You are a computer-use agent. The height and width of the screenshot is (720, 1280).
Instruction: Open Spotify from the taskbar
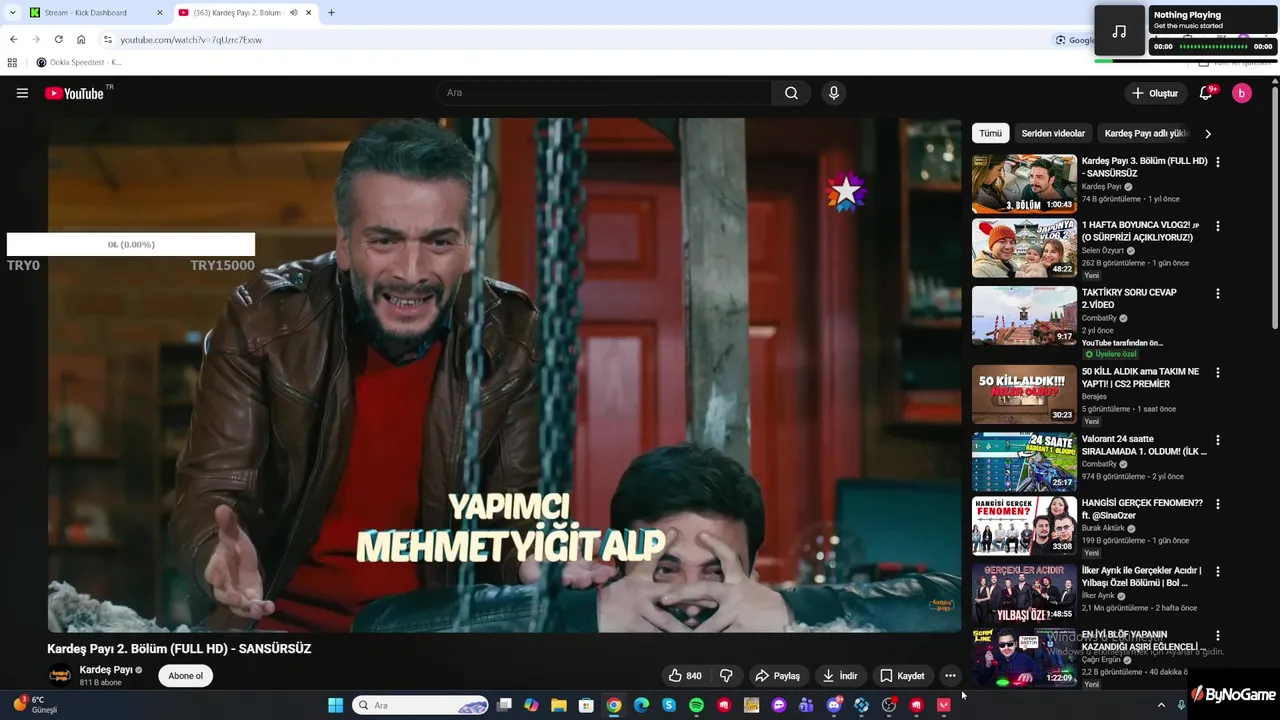pyautogui.click(x=696, y=705)
